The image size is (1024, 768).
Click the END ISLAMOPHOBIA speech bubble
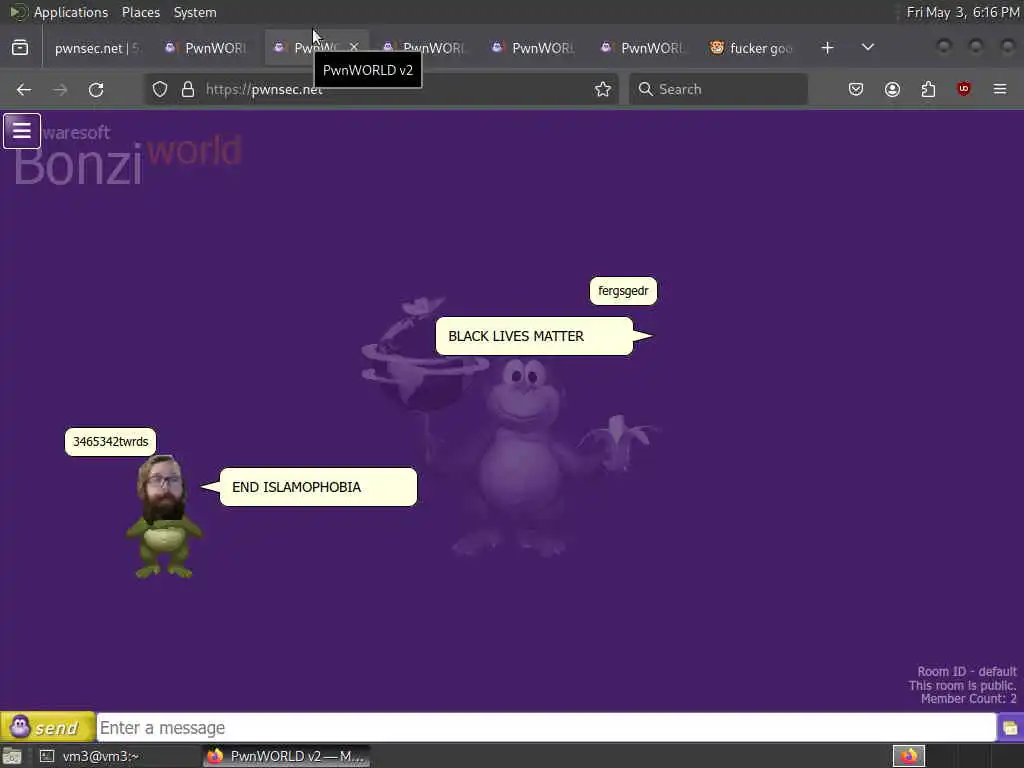[x=318, y=487]
